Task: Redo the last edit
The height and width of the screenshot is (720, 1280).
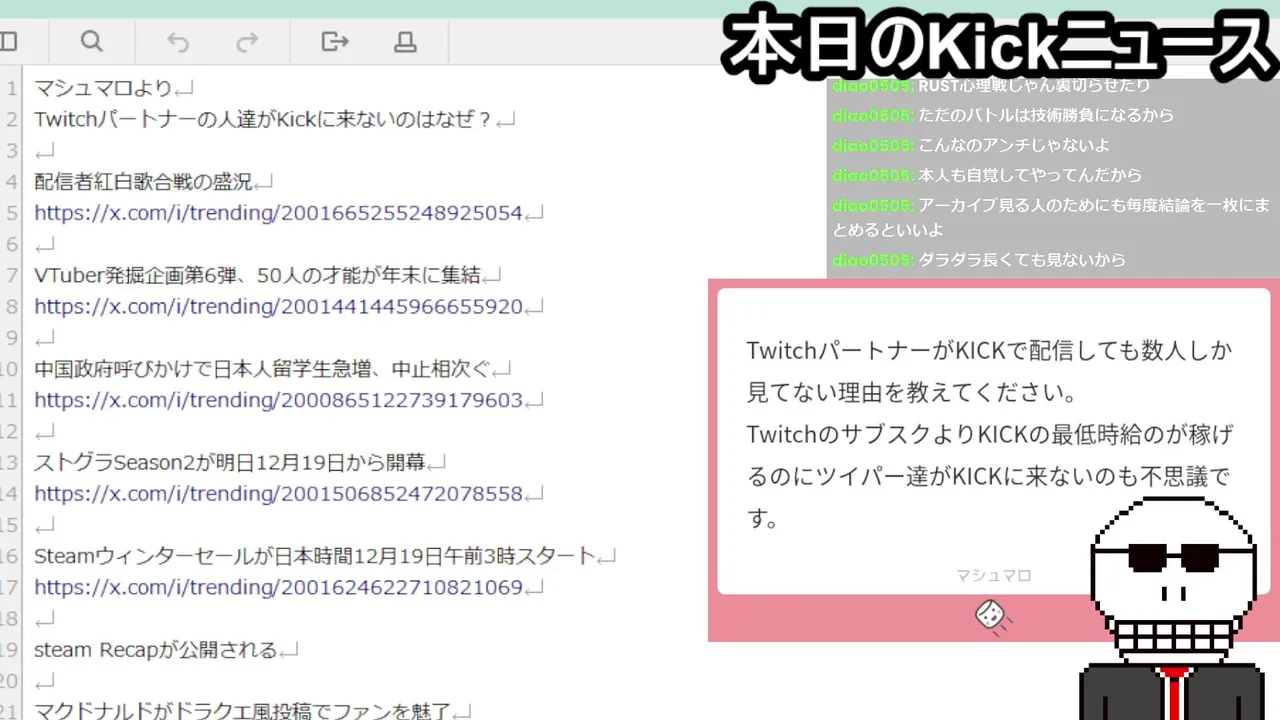Action: pos(247,41)
